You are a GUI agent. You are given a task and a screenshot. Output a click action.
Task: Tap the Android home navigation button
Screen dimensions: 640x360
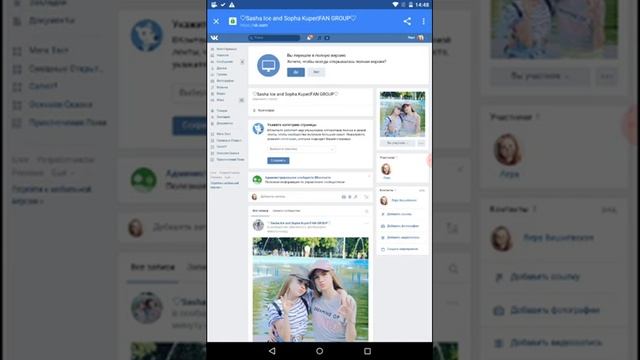point(320,351)
